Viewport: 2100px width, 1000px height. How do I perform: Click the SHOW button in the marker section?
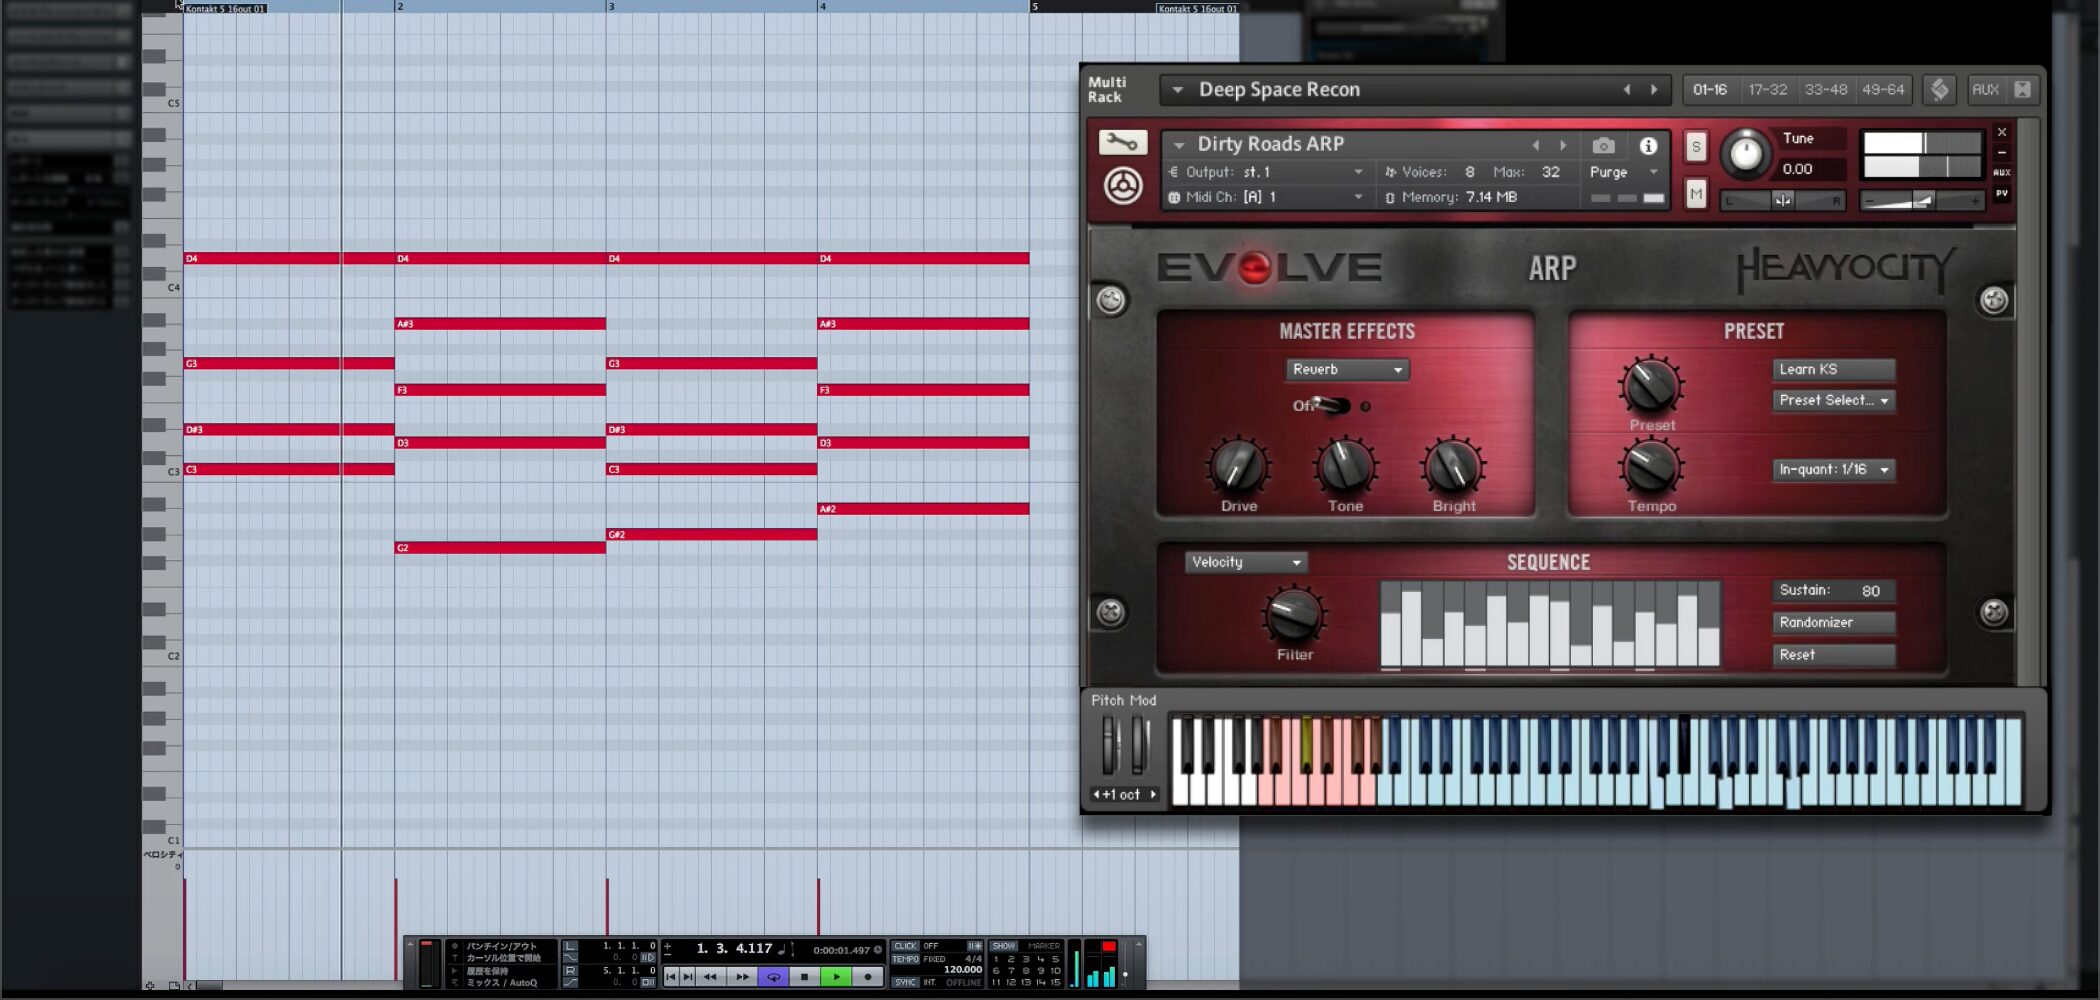pos(1003,946)
